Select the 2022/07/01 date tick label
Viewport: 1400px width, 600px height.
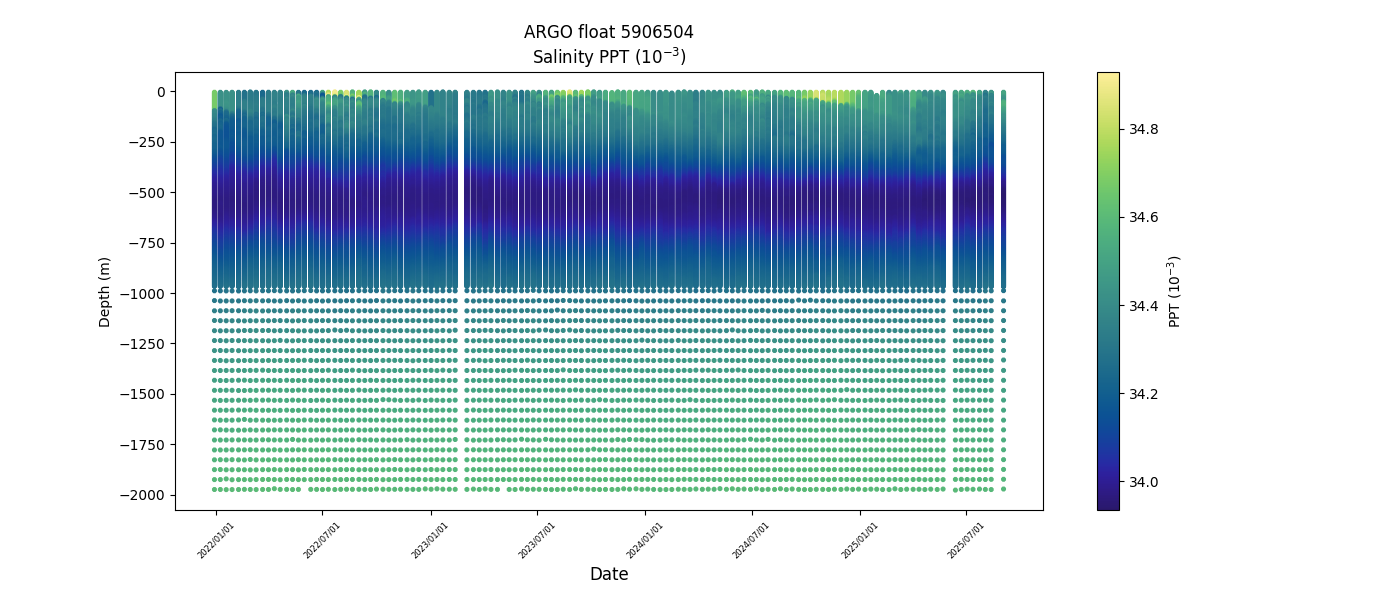(323, 540)
